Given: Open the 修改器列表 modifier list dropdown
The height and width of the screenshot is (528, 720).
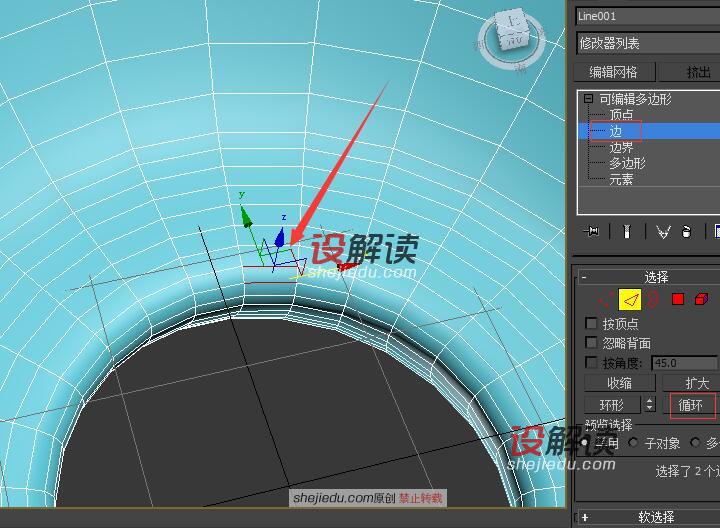Looking at the screenshot, I should coord(647,44).
